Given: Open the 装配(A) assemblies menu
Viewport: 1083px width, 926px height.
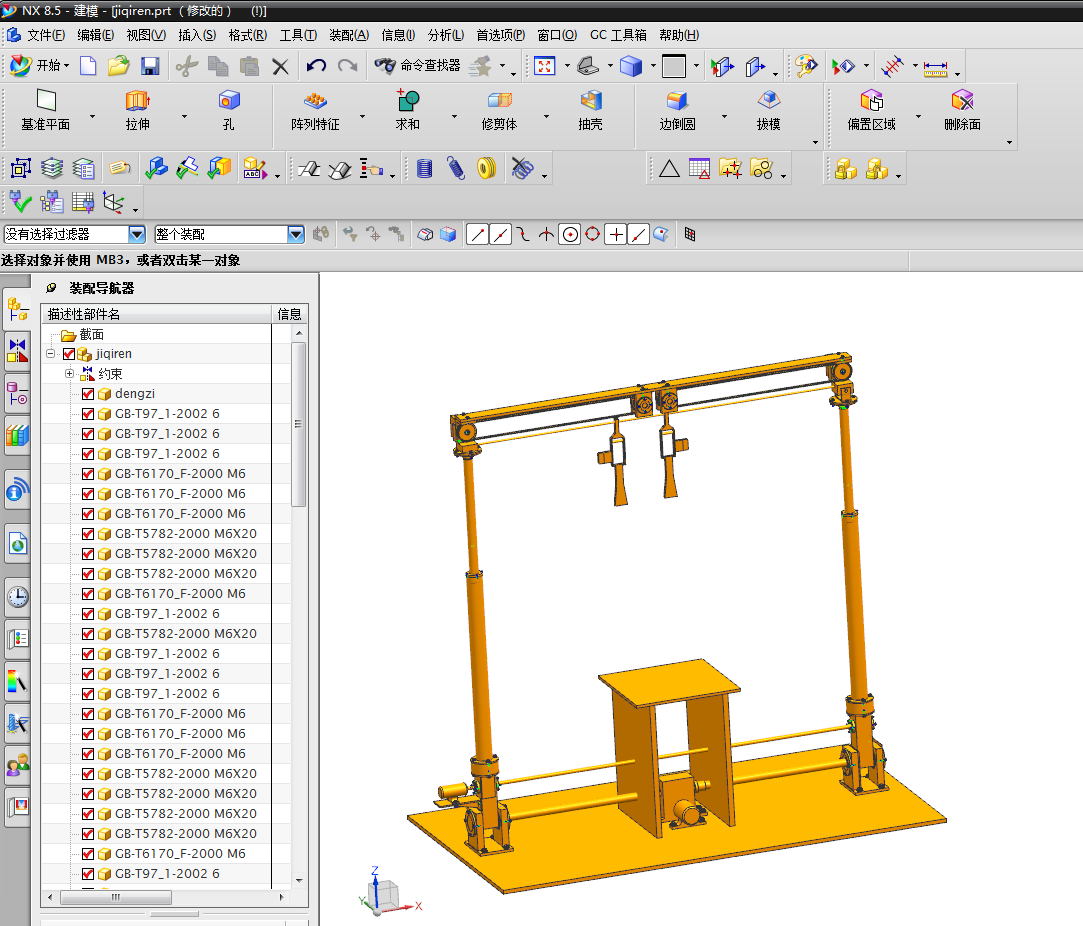Looking at the screenshot, I should 348,35.
